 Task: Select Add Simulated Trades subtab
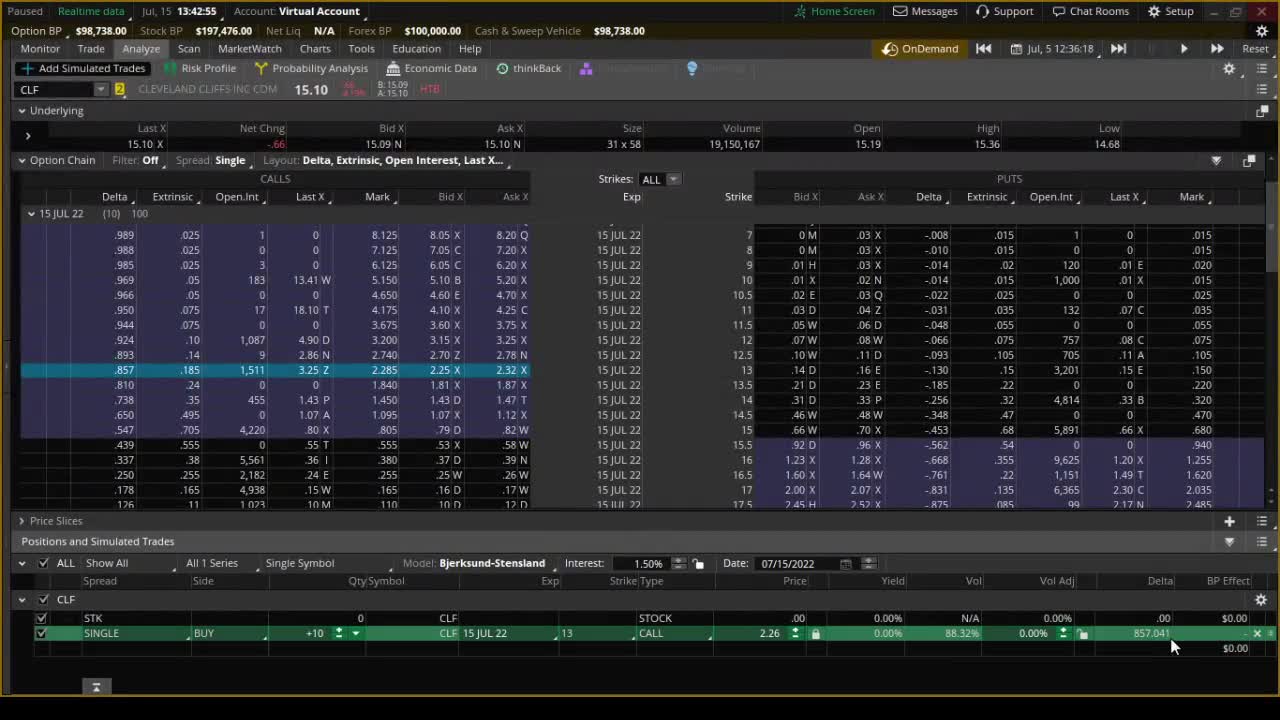(x=83, y=68)
